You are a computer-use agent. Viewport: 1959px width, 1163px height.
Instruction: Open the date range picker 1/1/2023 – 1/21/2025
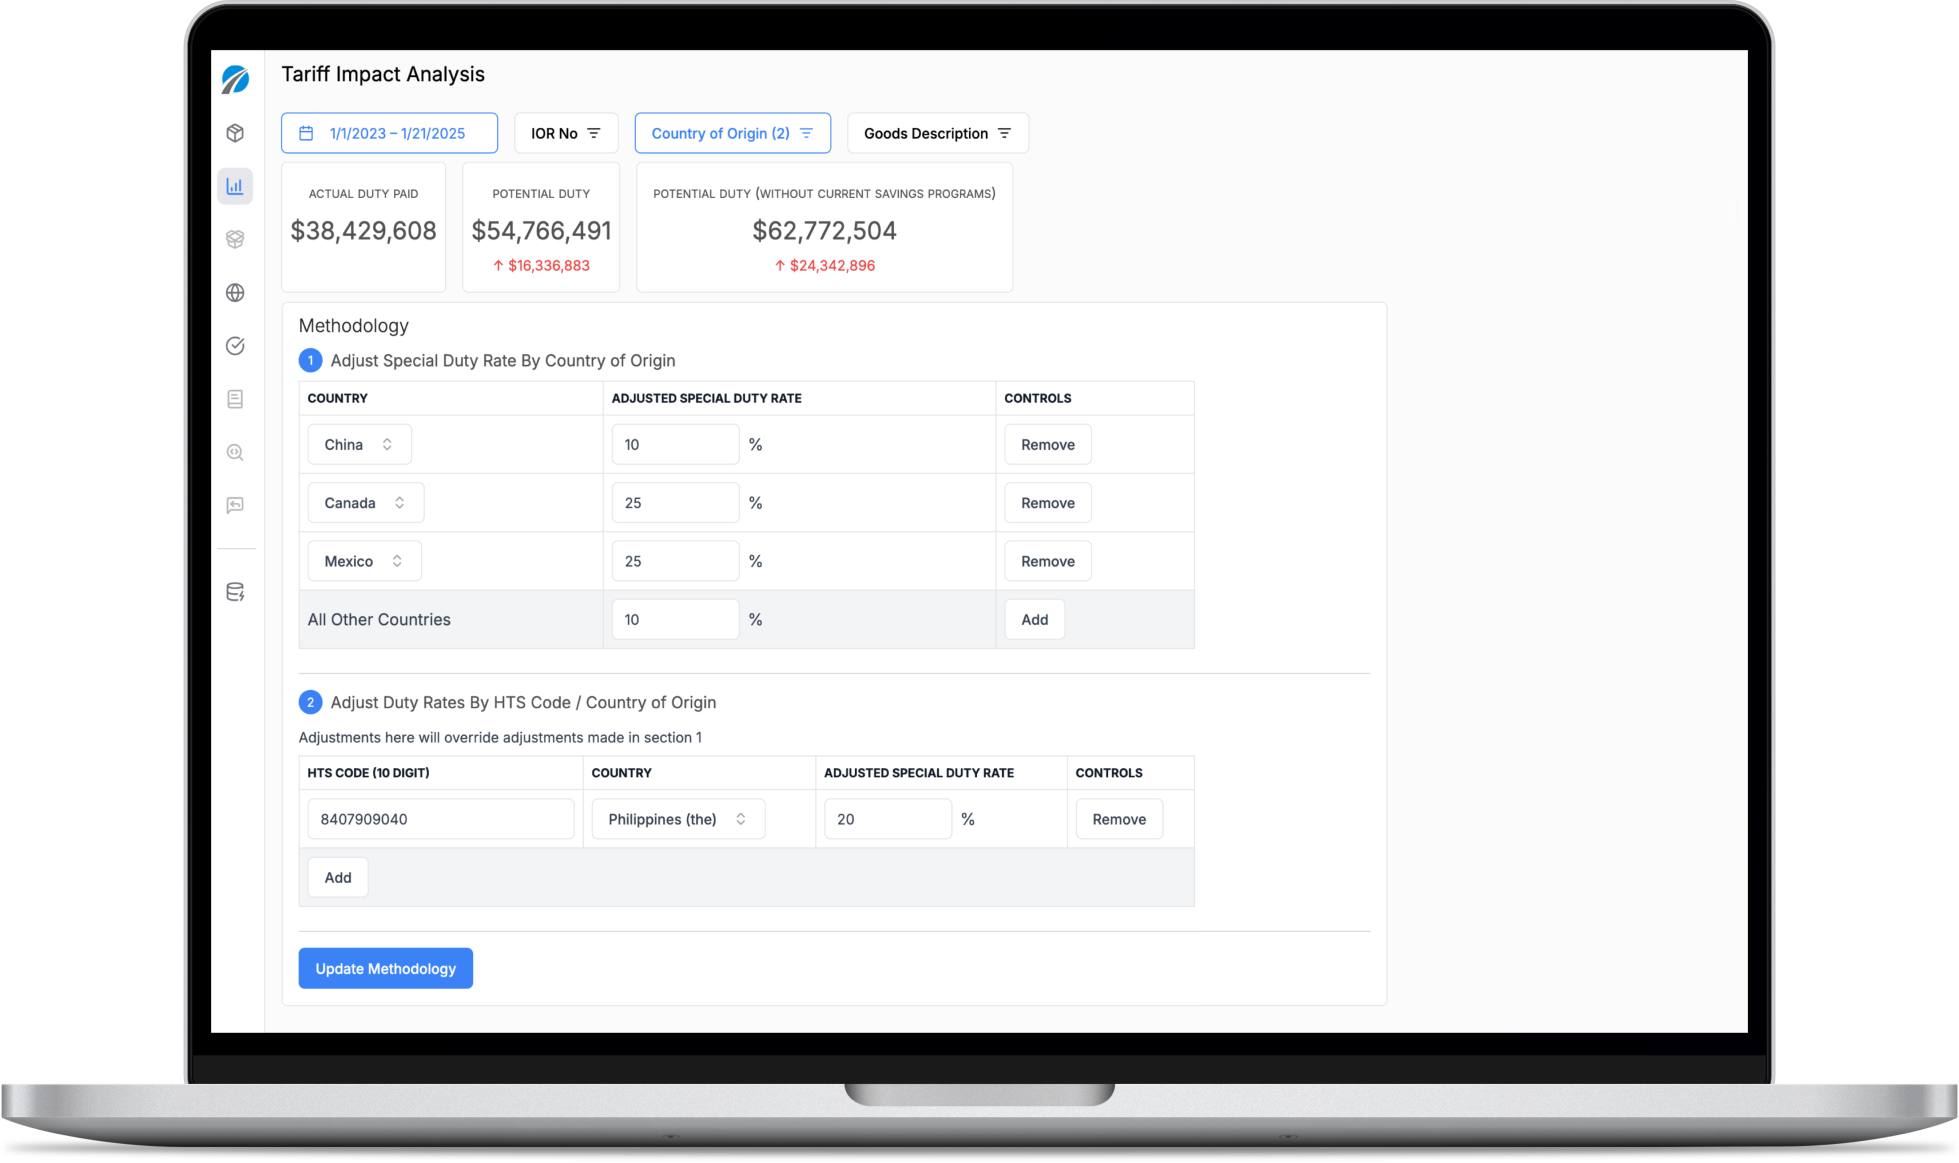pyautogui.click(x=389, y=133)
